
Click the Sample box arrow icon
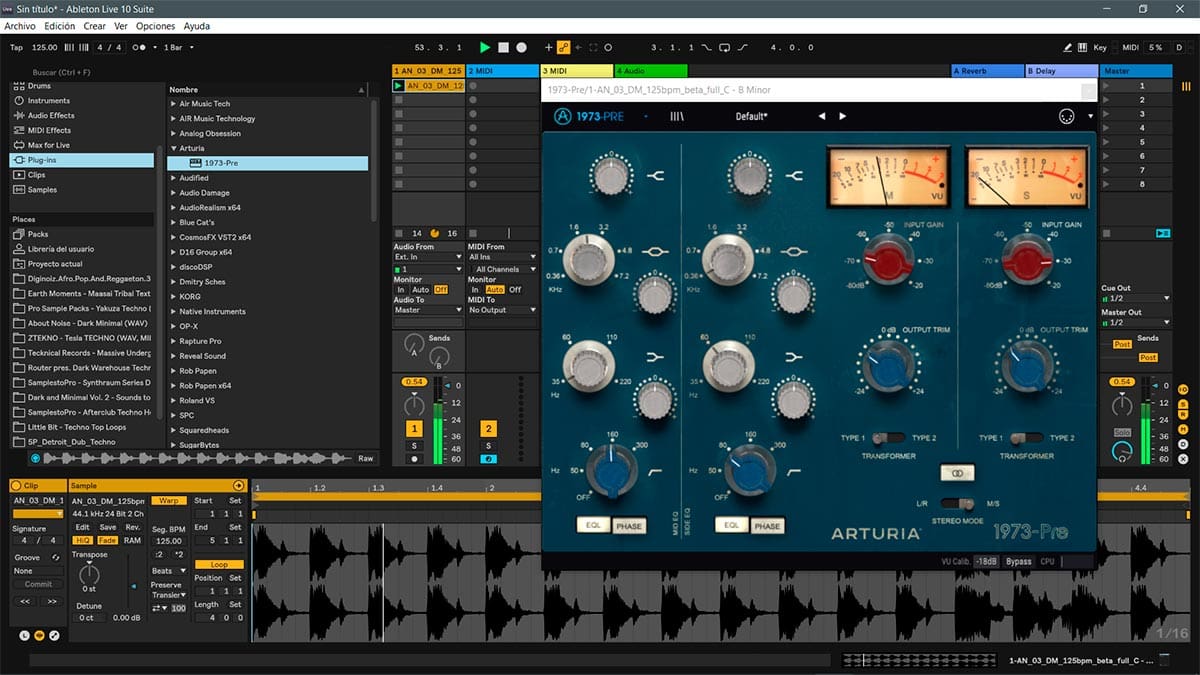tap(238, 486)
